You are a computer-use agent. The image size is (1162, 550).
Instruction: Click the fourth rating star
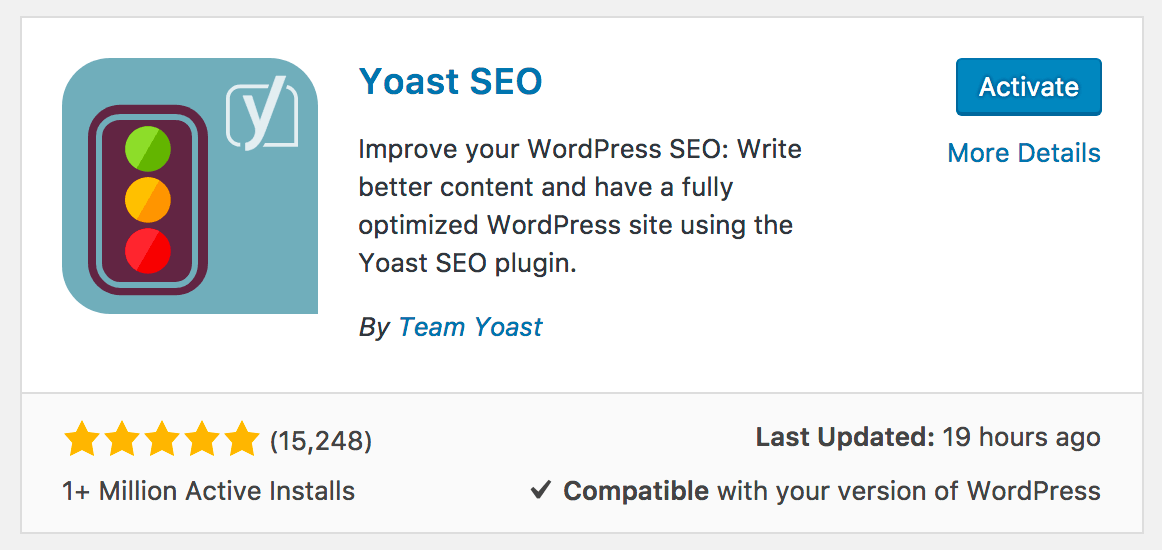pos(202,440)
